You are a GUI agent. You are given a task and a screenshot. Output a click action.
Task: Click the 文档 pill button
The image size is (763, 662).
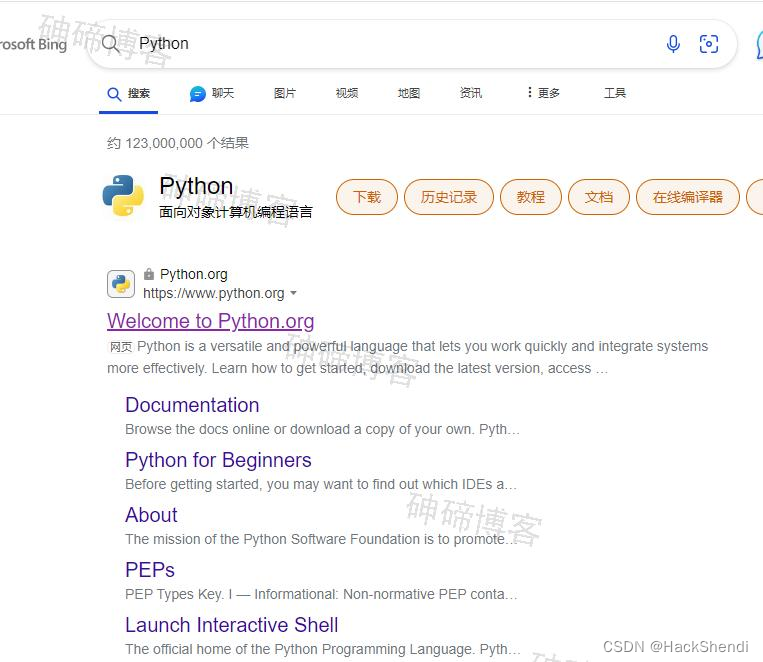point(599,197)
